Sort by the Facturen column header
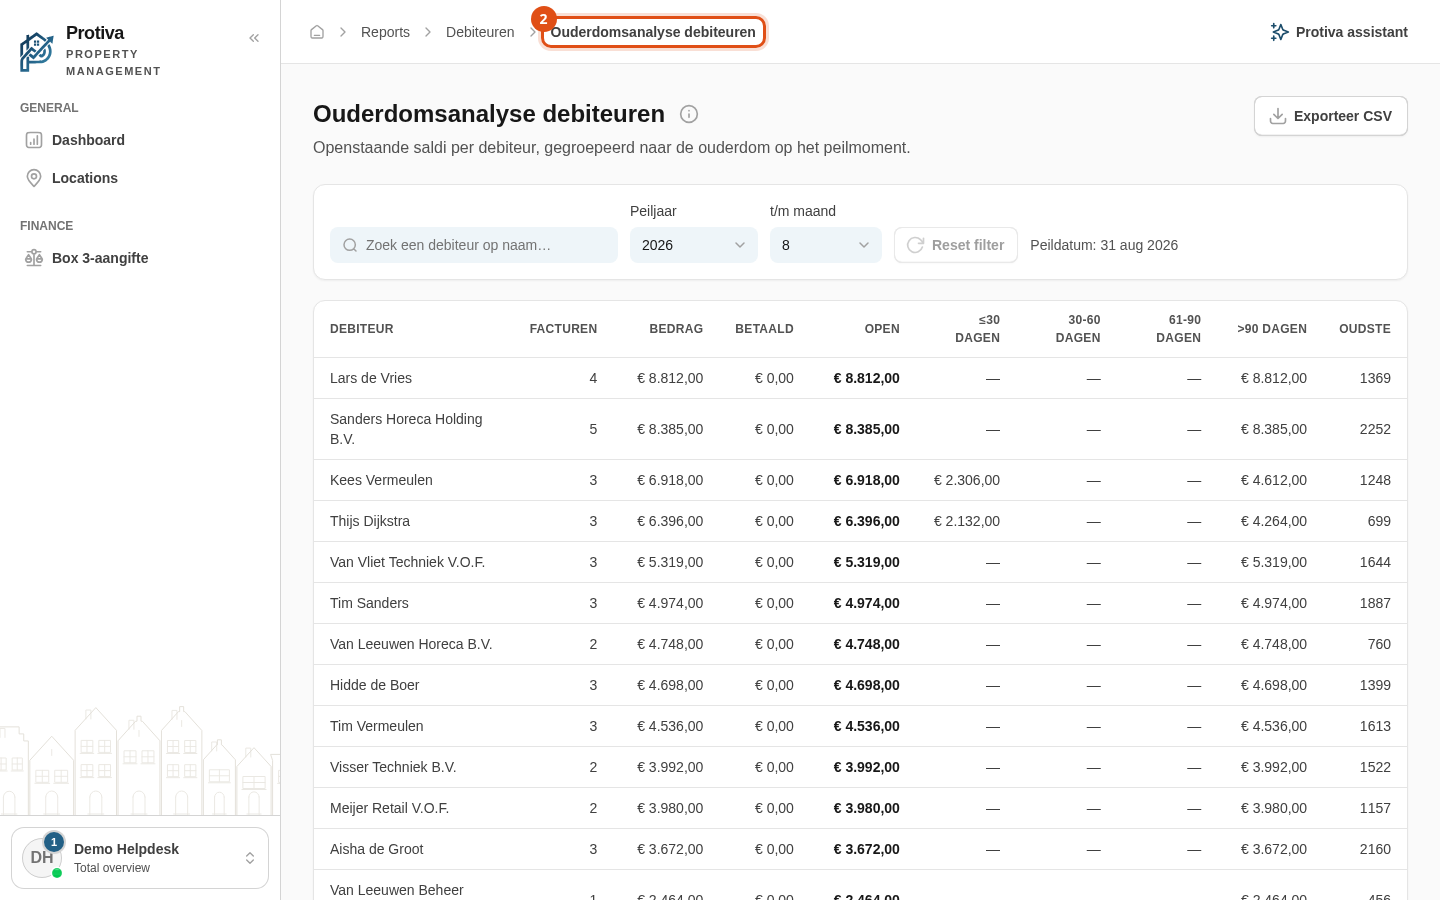This screenshot has height=900, width=1440. (x=563, y=329)
